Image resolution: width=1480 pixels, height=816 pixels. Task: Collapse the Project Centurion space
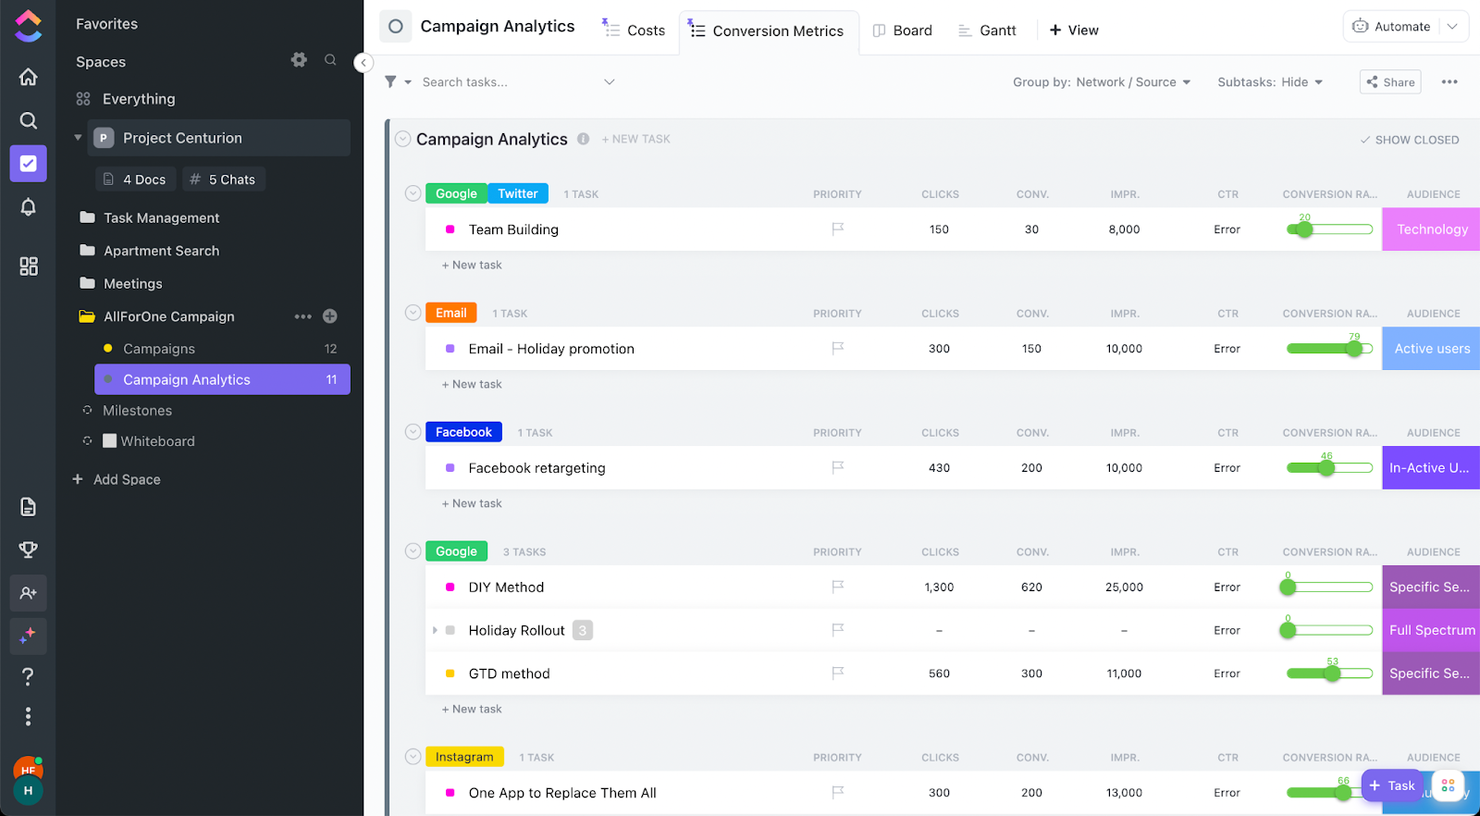click(78, 138)
